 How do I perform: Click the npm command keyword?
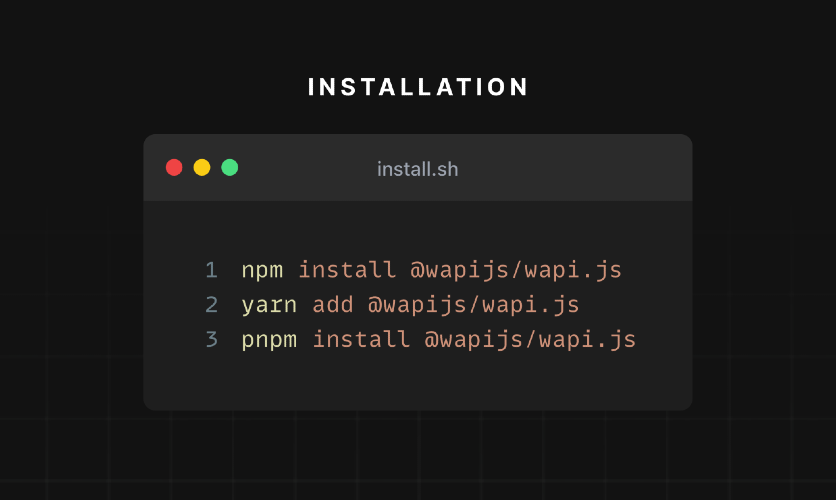[262, 271]
